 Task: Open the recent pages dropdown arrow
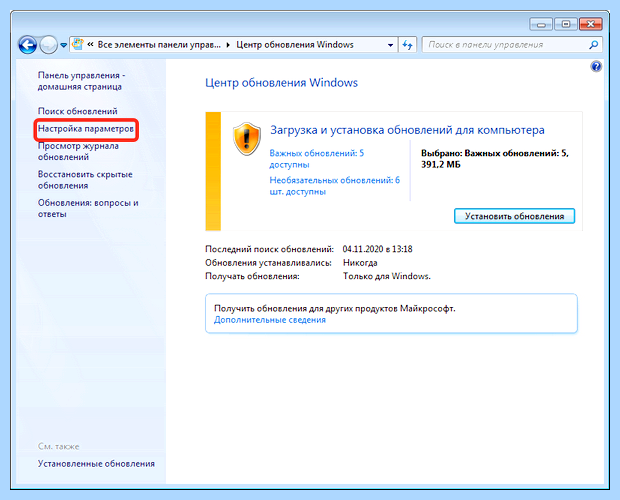click(63, 45)
